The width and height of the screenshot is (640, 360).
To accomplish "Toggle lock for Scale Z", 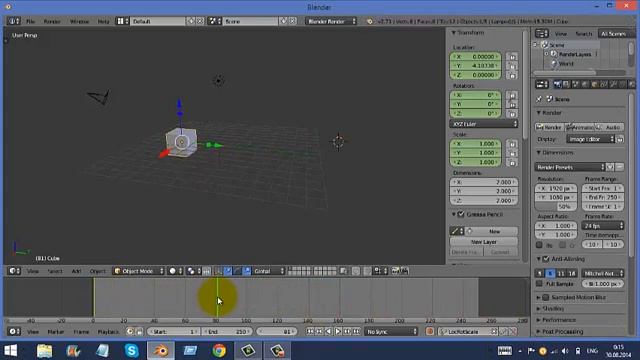I will tap(512, 162).
